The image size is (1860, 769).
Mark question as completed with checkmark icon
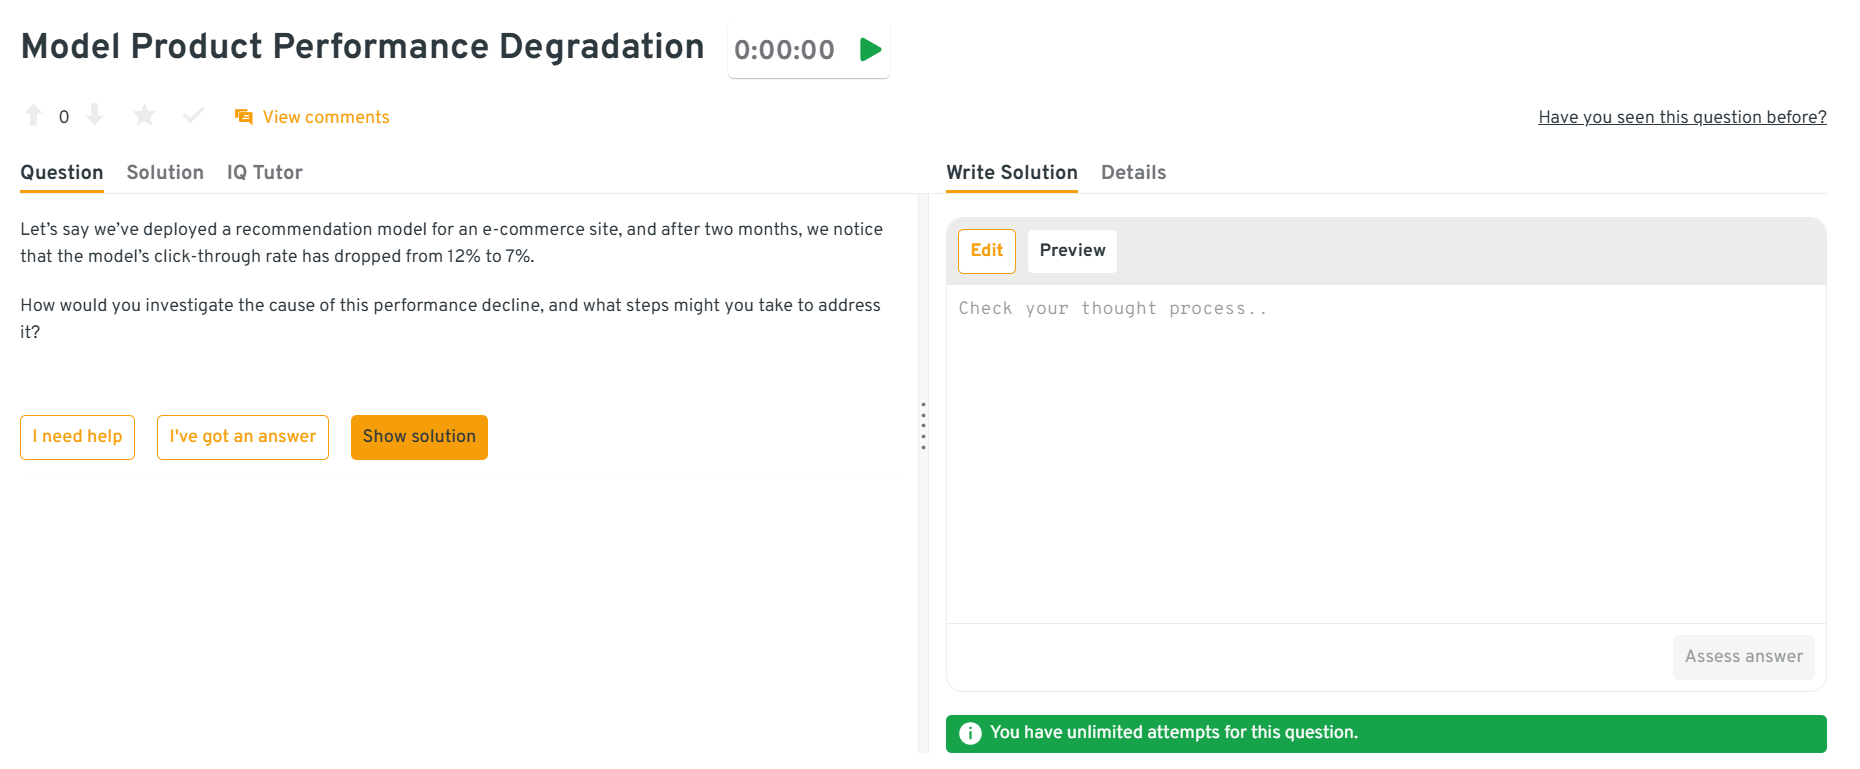(193, 116)
